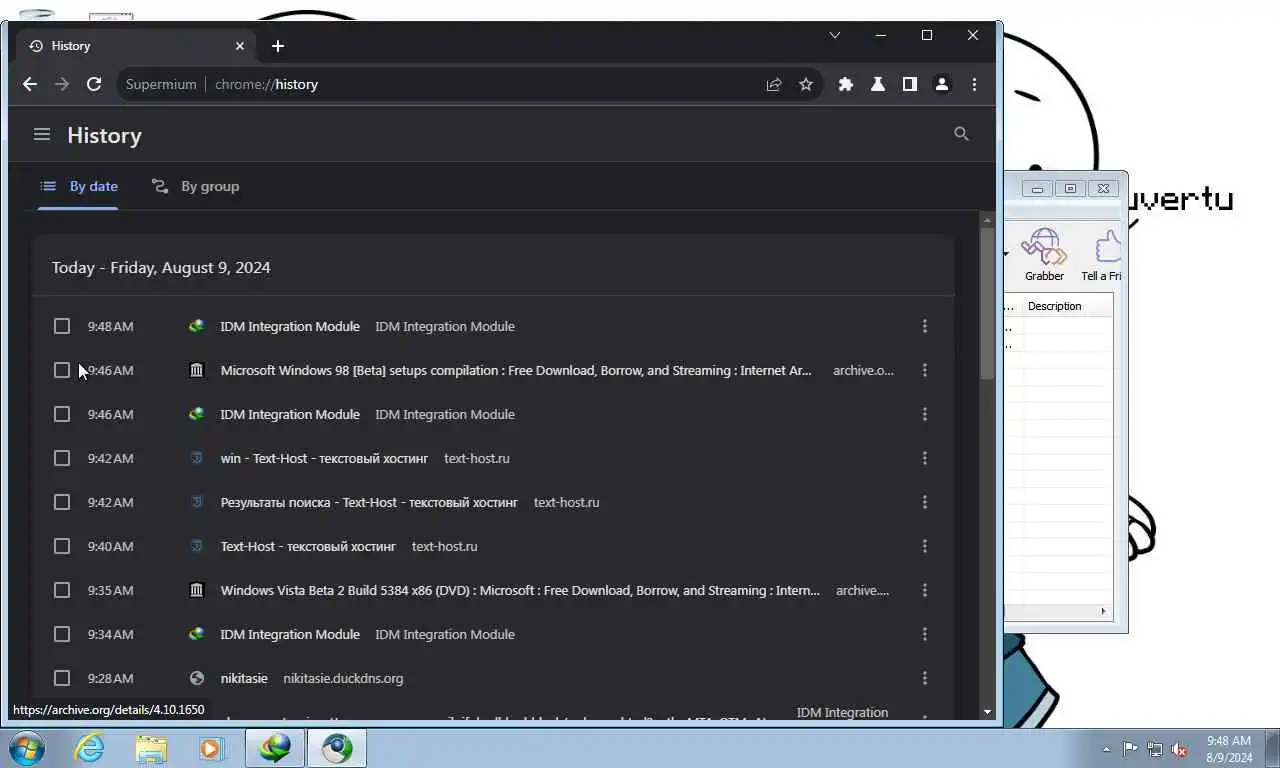
Task: Show hidden tray icons arrow
Action: 1106,749
